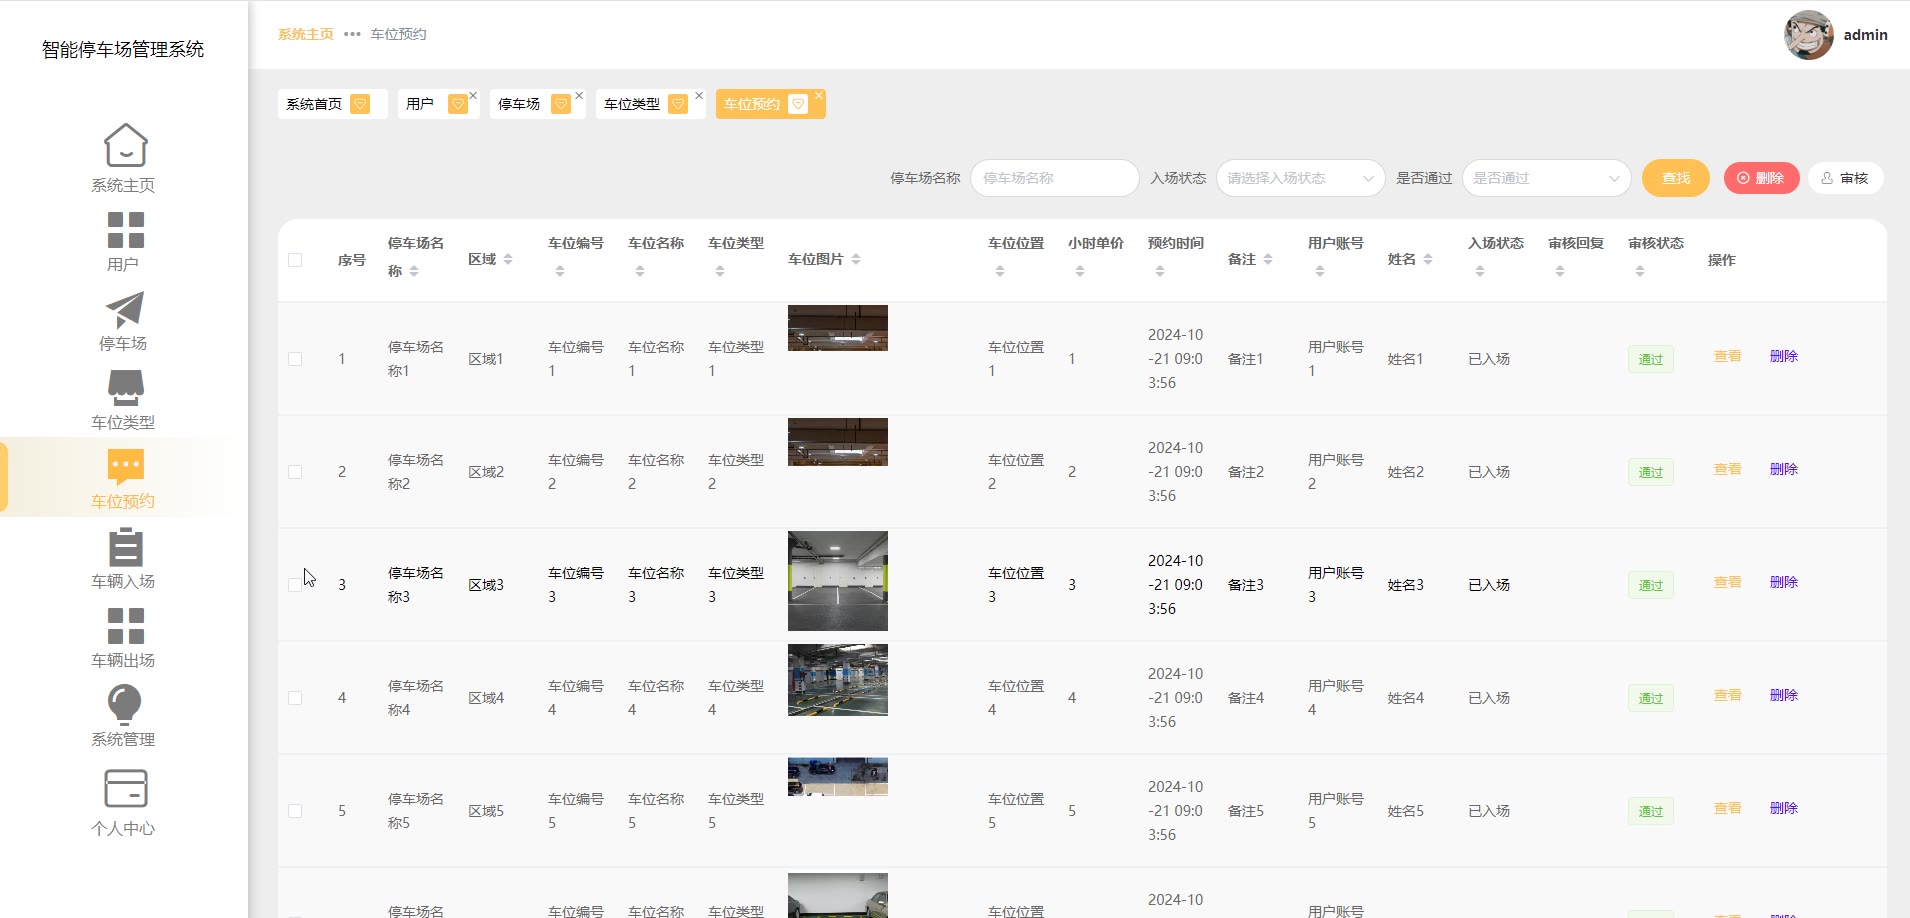Click the orange 查找 search button
The width and height of the screenshot is (1910, 918).
[1676, 178]
